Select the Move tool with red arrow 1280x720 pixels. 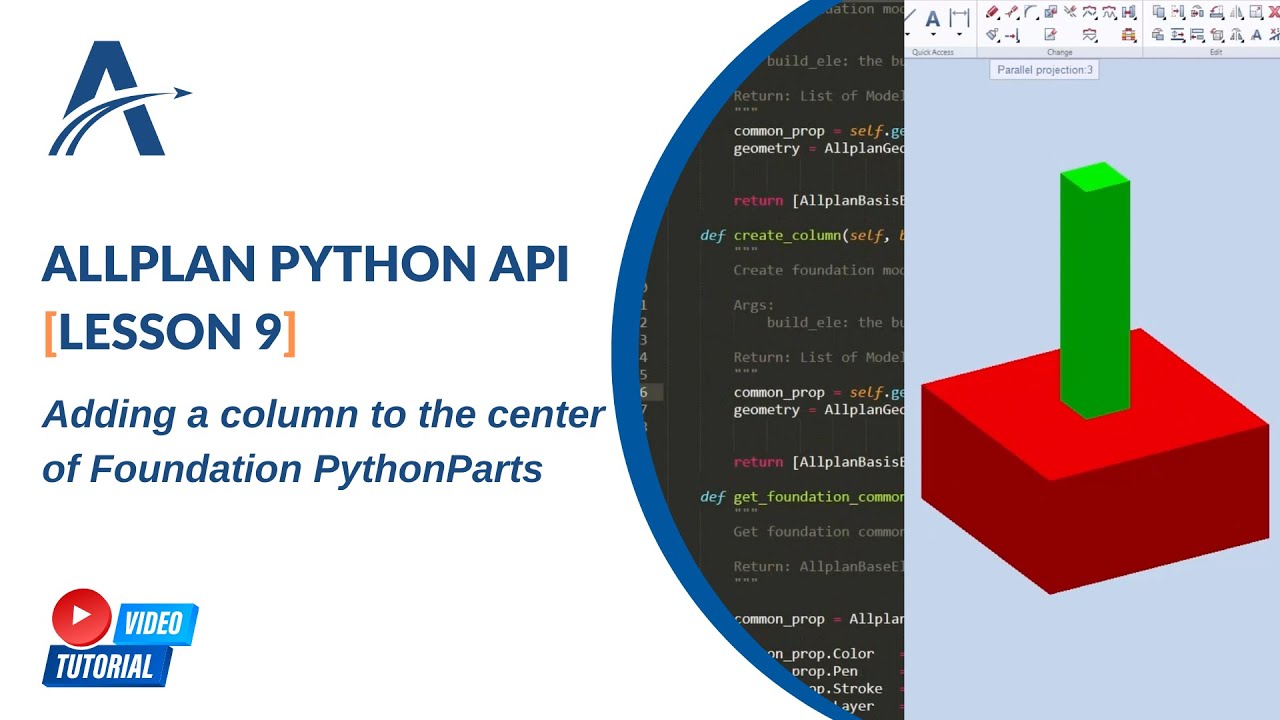click(x=1178, y=12)
